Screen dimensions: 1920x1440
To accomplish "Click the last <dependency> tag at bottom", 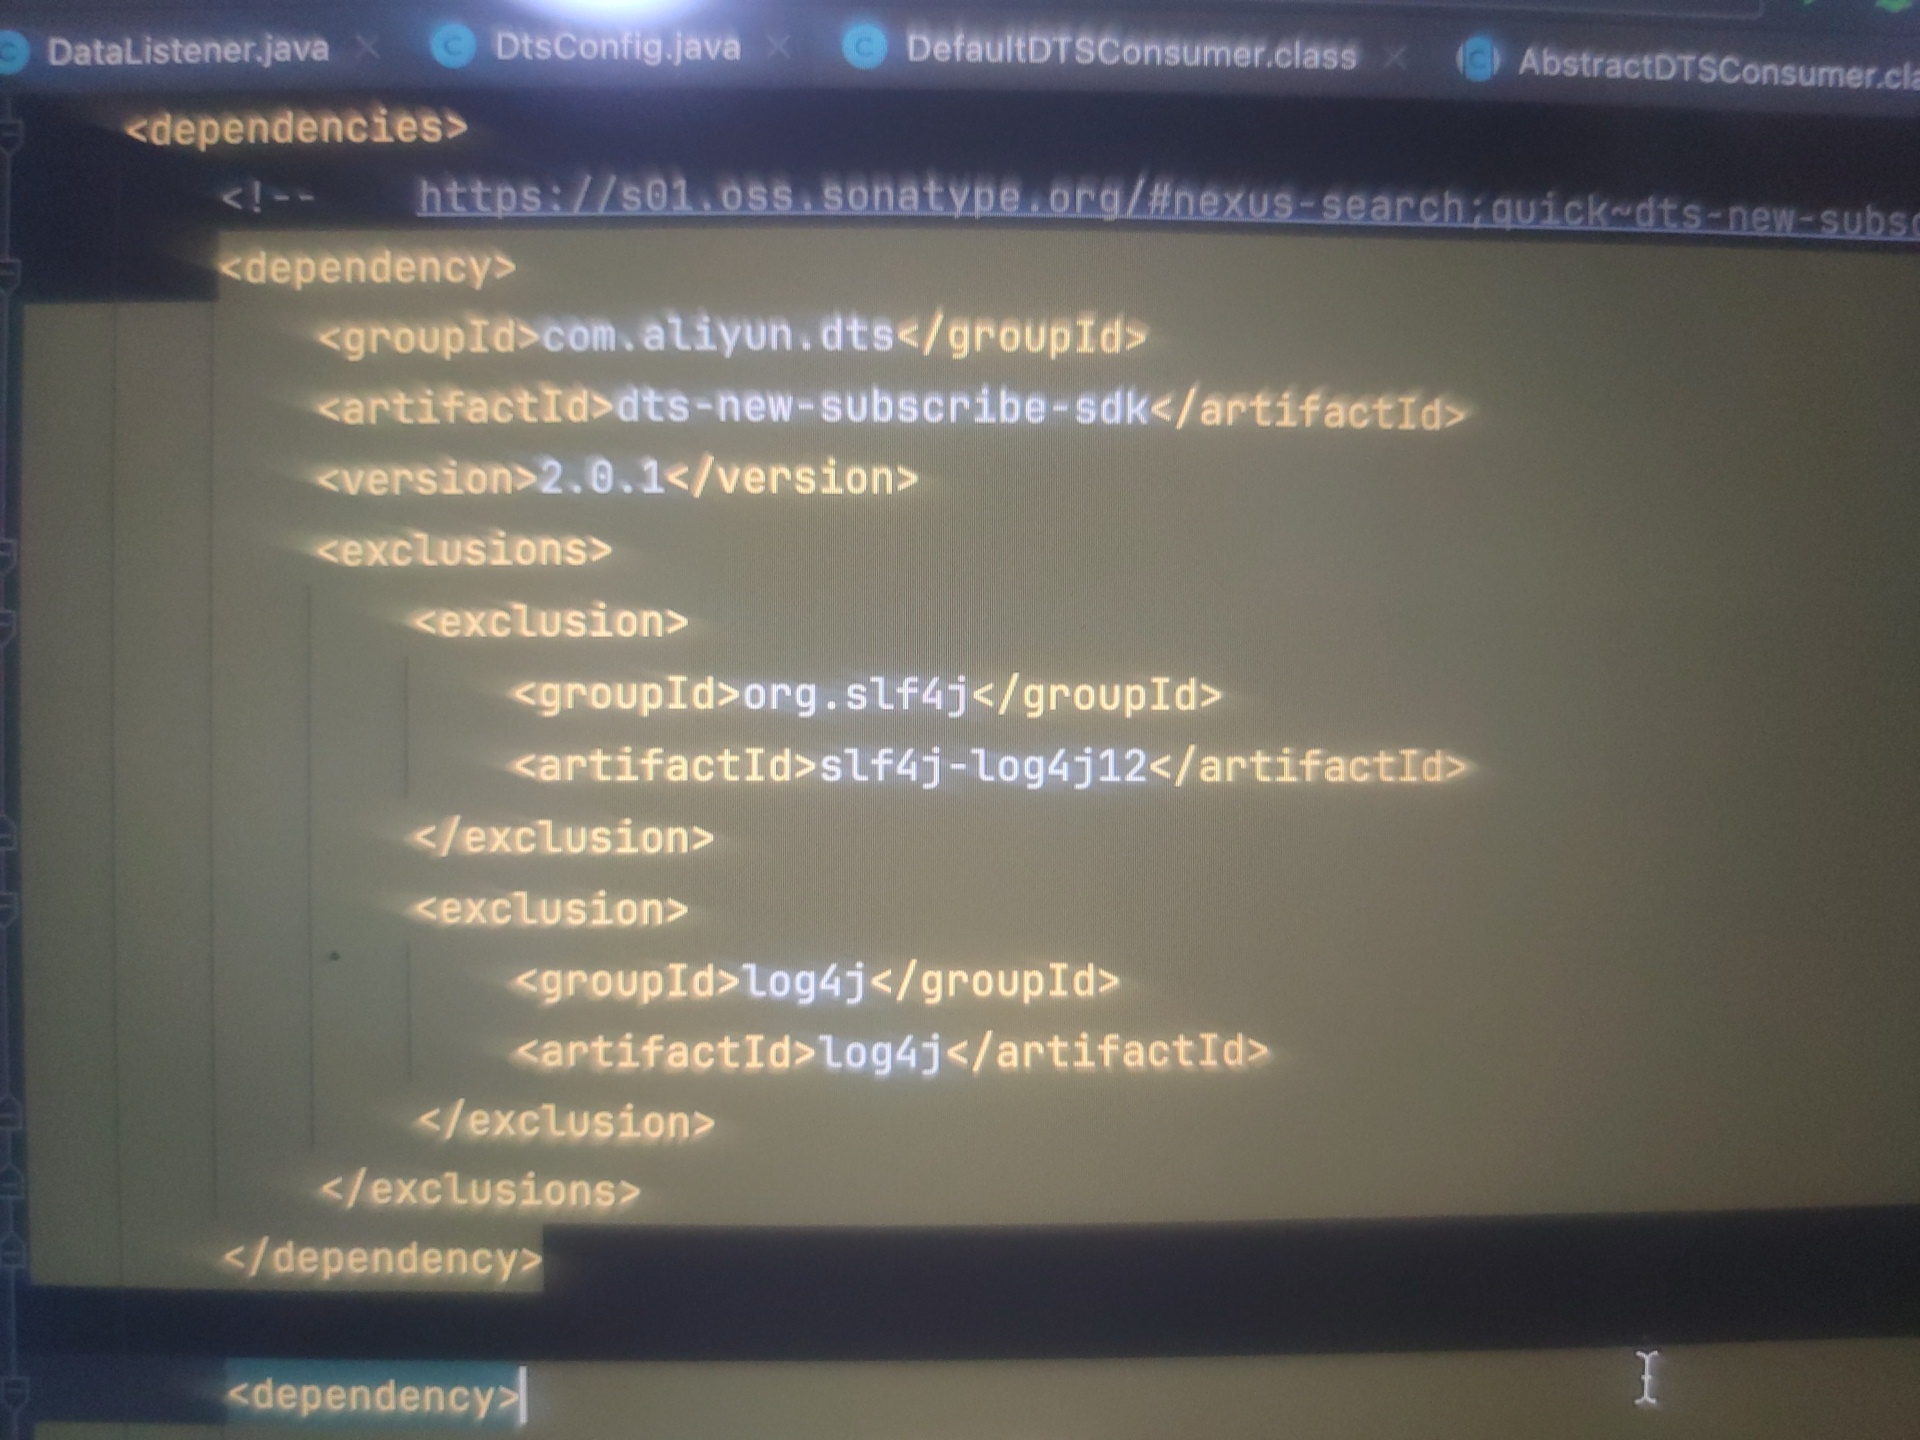I will click(373, 1395).
